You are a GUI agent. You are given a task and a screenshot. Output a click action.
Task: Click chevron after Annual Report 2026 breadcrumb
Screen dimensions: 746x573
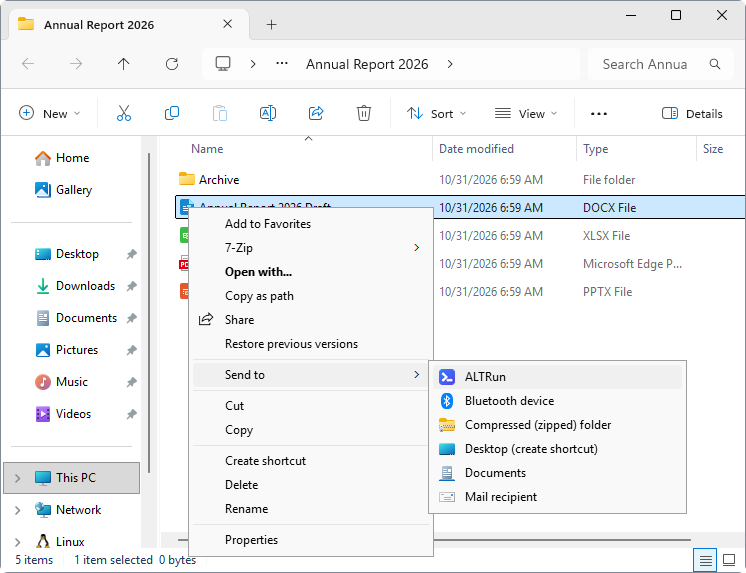click(x=450, y=64)
